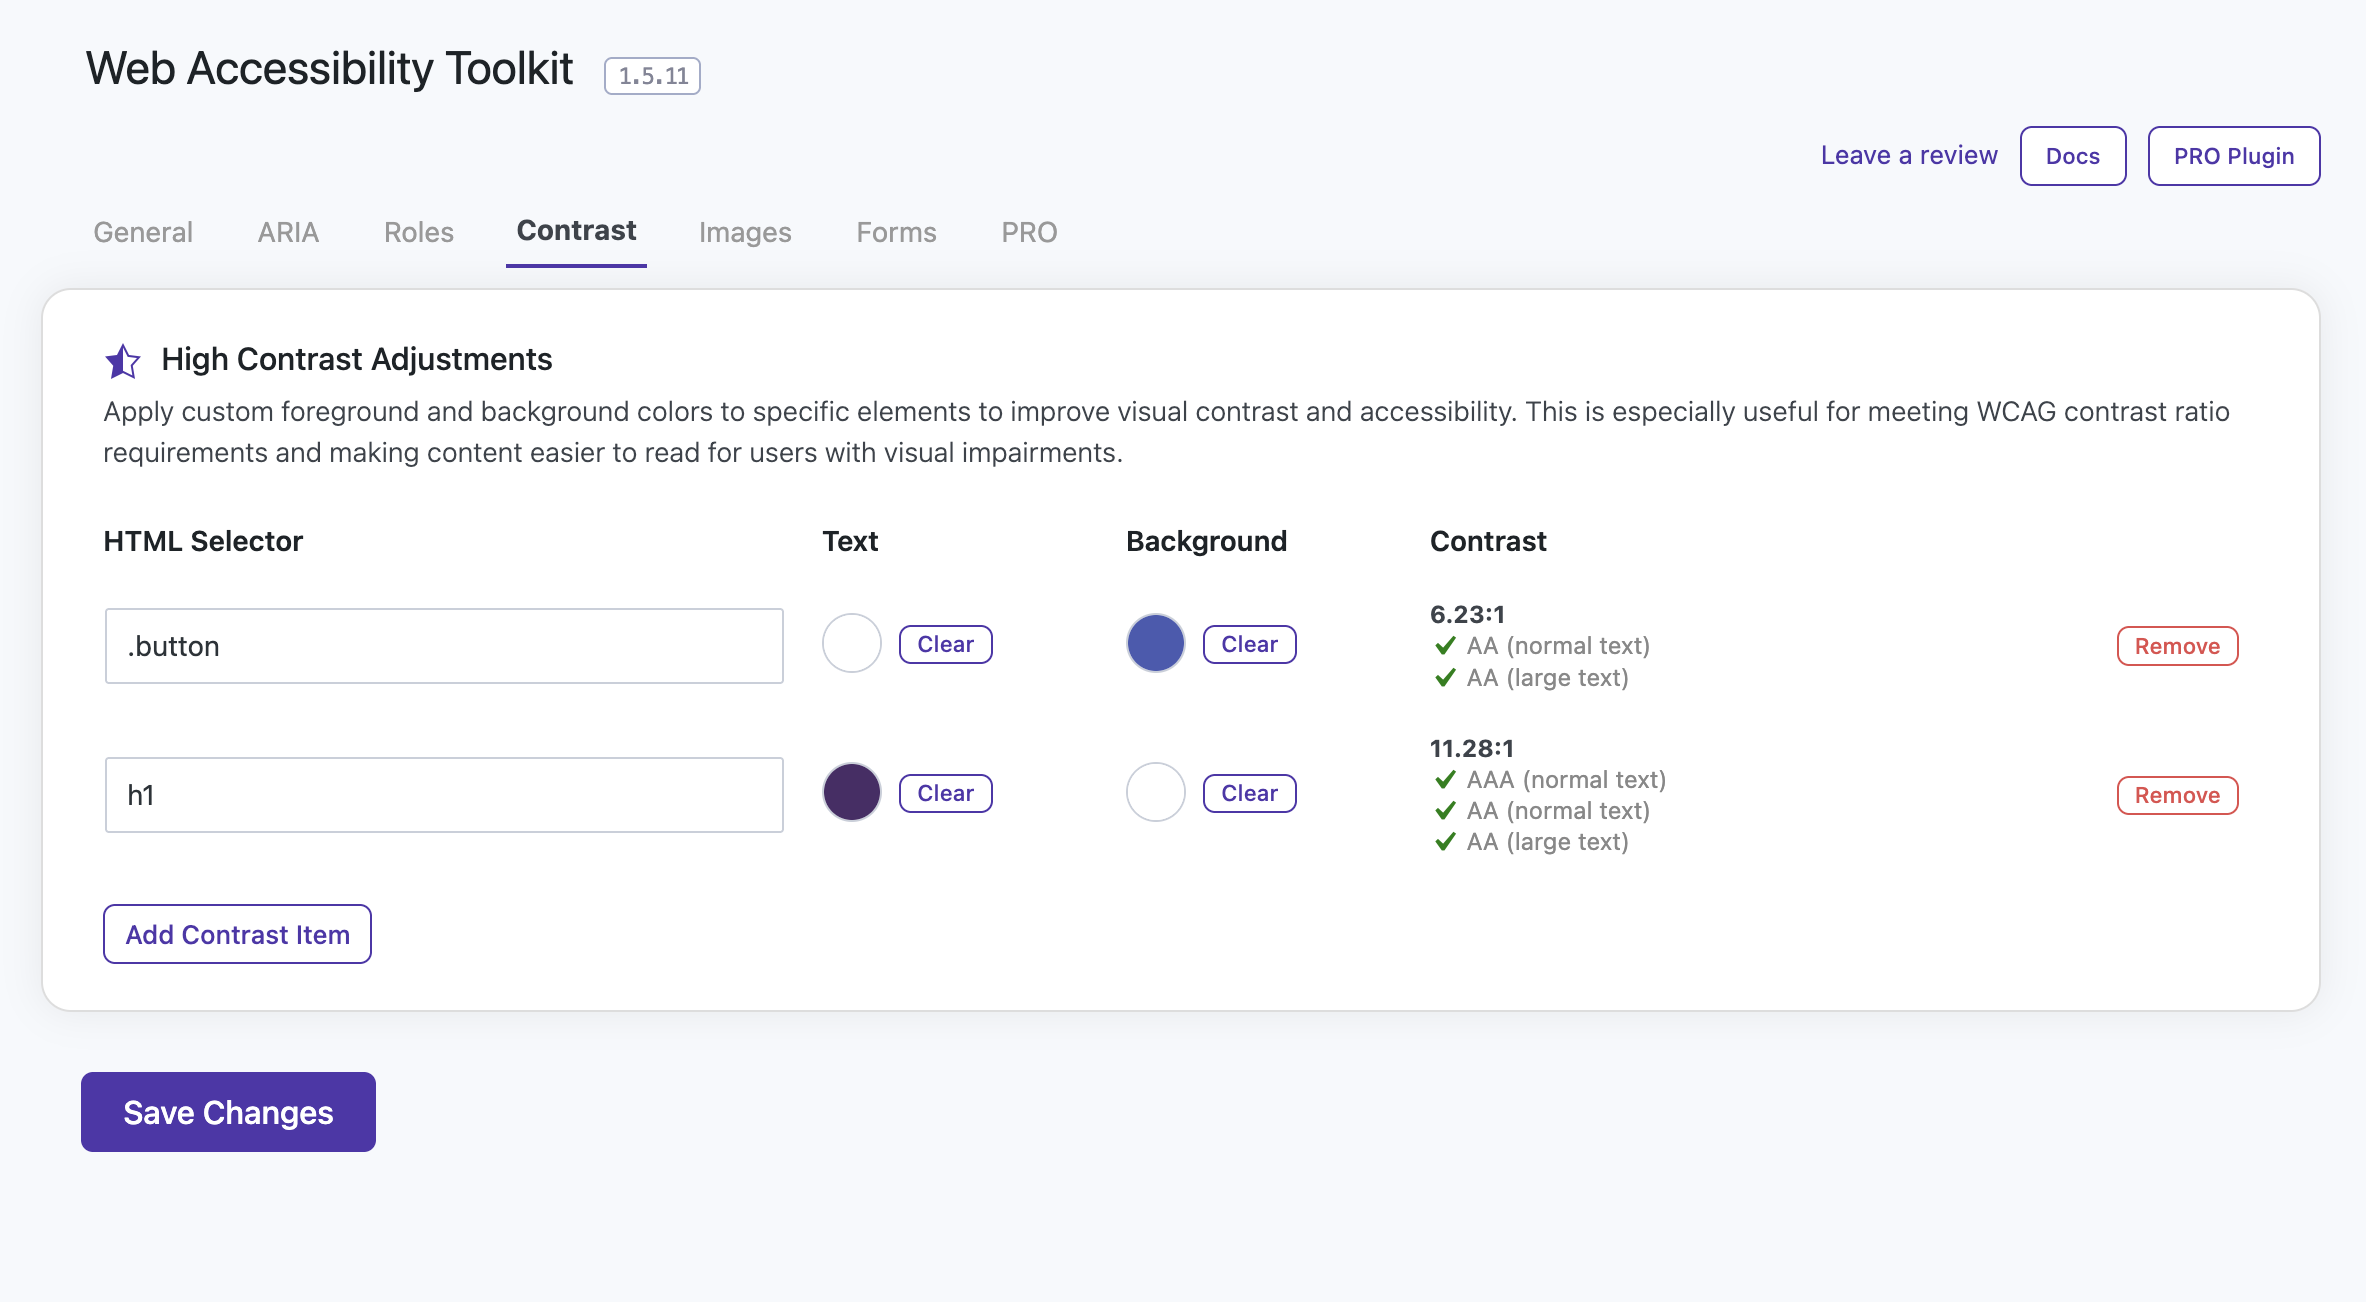Click the Leave a review link

1908,155
